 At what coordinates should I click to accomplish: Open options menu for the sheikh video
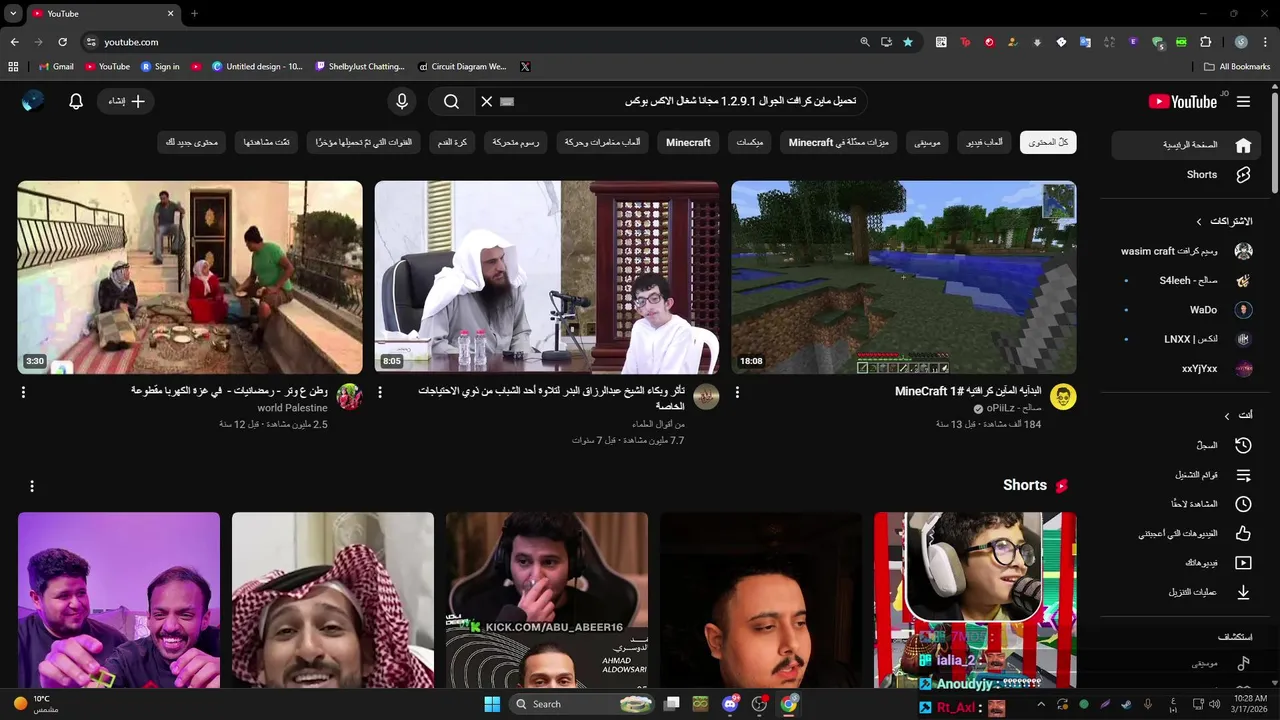tap(380, 393)
